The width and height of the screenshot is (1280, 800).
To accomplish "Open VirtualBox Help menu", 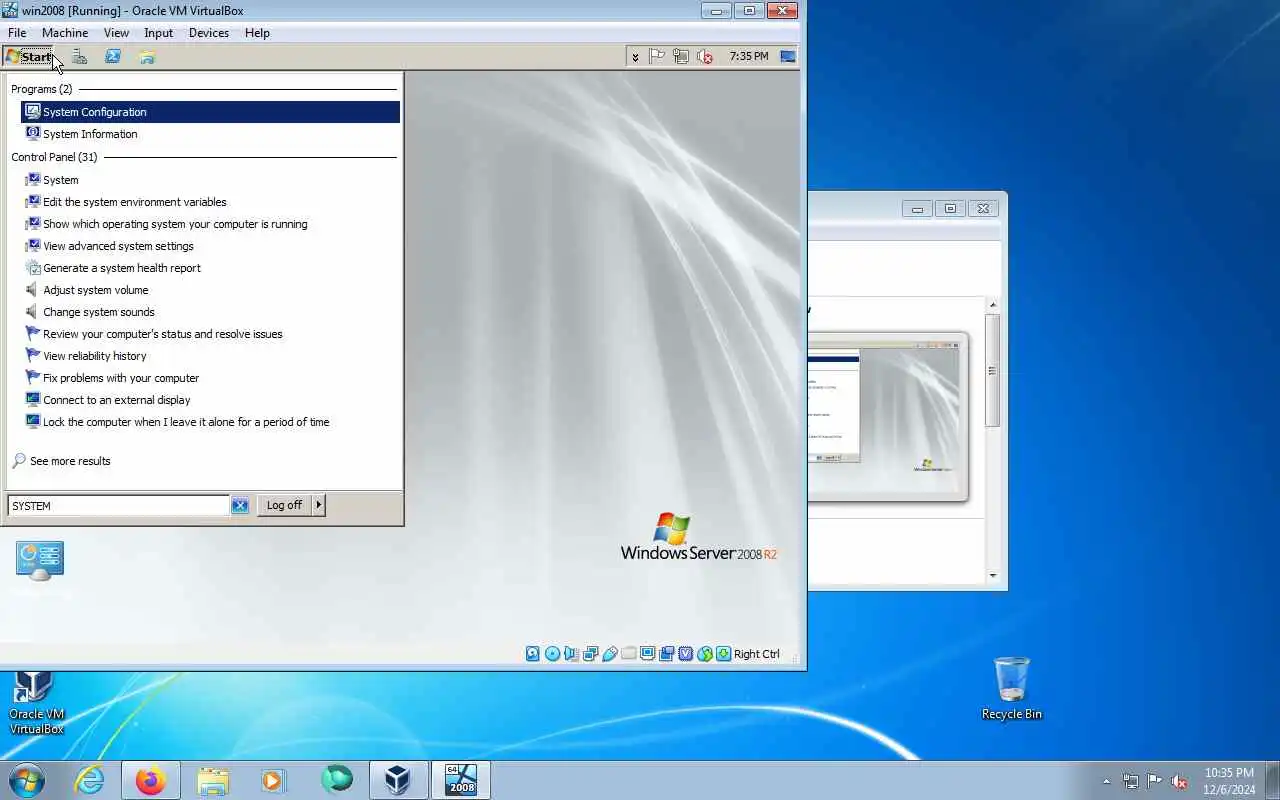I will [x=257, y=33].
